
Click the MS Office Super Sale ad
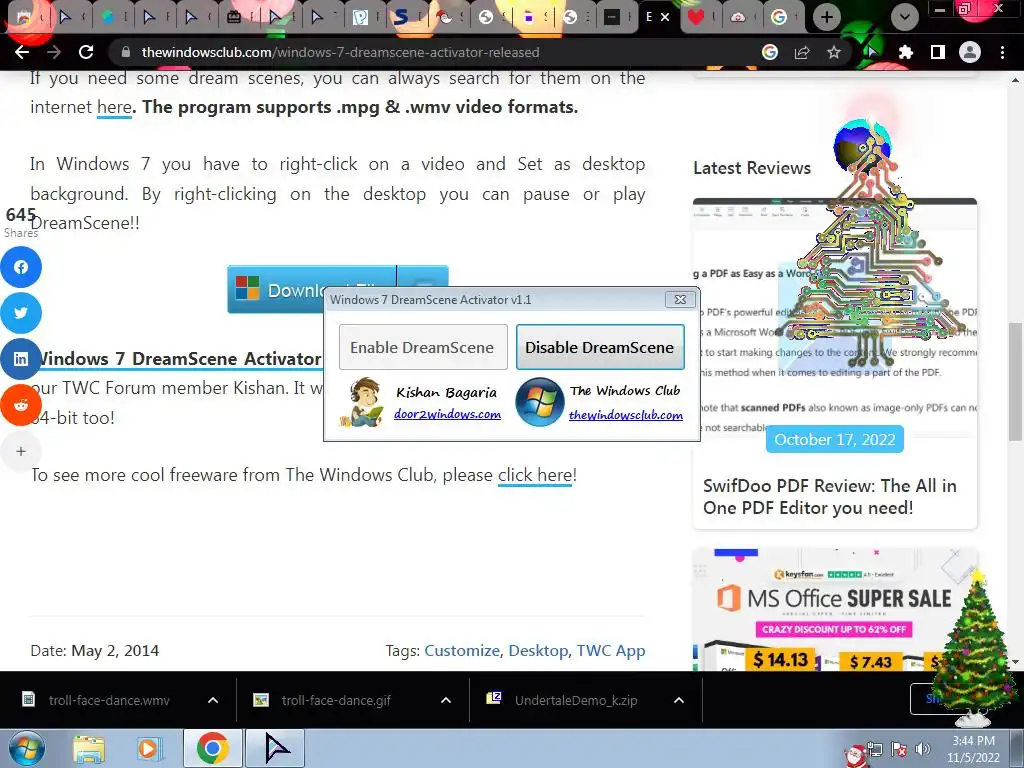tap(835, 609)
